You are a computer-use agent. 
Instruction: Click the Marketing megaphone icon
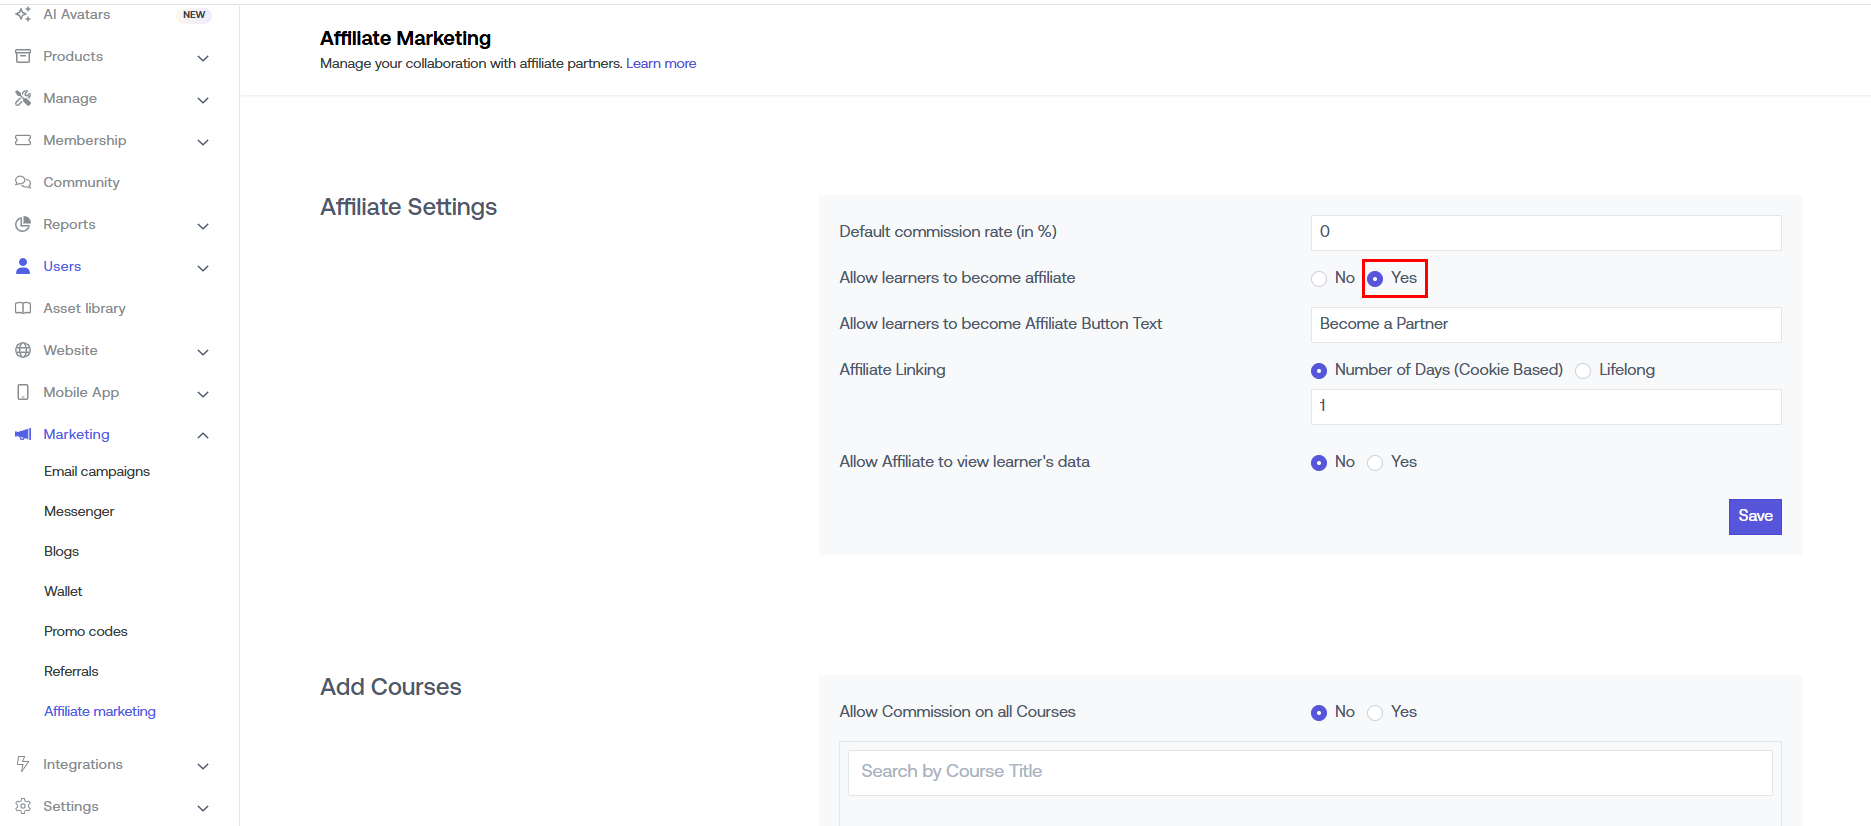[x=23, y=434]
